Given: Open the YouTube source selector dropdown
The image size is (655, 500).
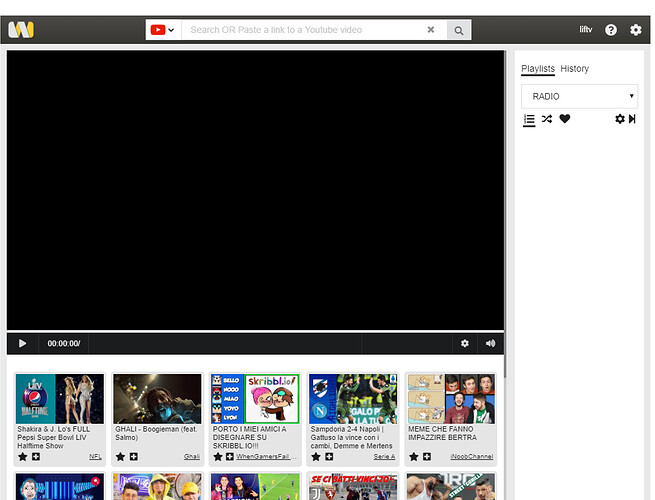Looking at the screenshot, I should (162, 30).
